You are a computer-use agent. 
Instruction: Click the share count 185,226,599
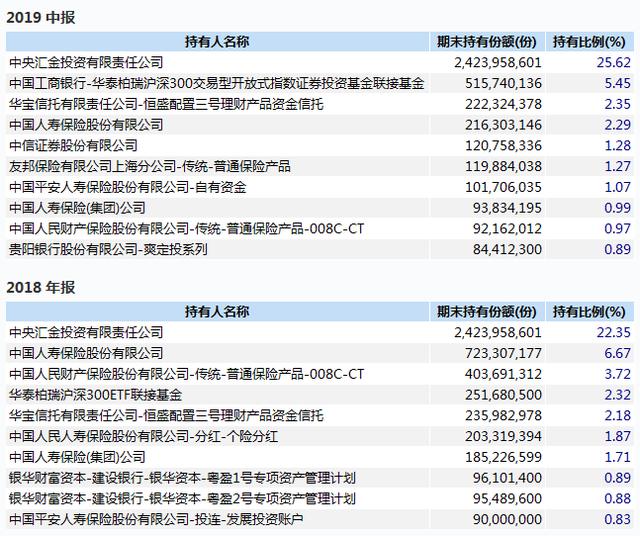coord(503,458)
